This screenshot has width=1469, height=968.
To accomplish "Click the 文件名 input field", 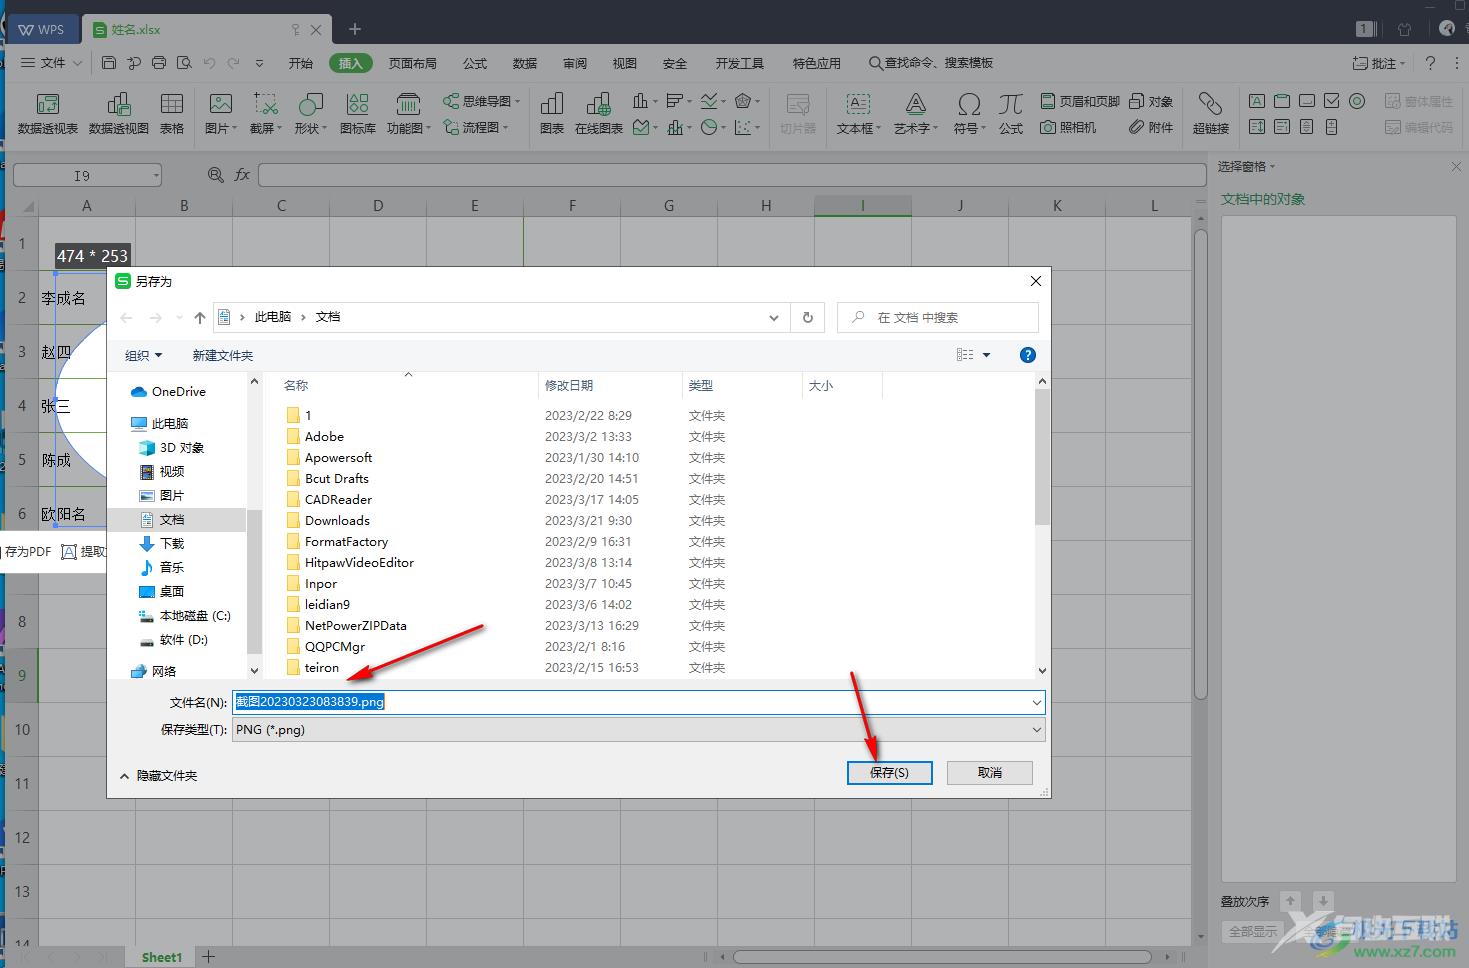I will (638, 702).
